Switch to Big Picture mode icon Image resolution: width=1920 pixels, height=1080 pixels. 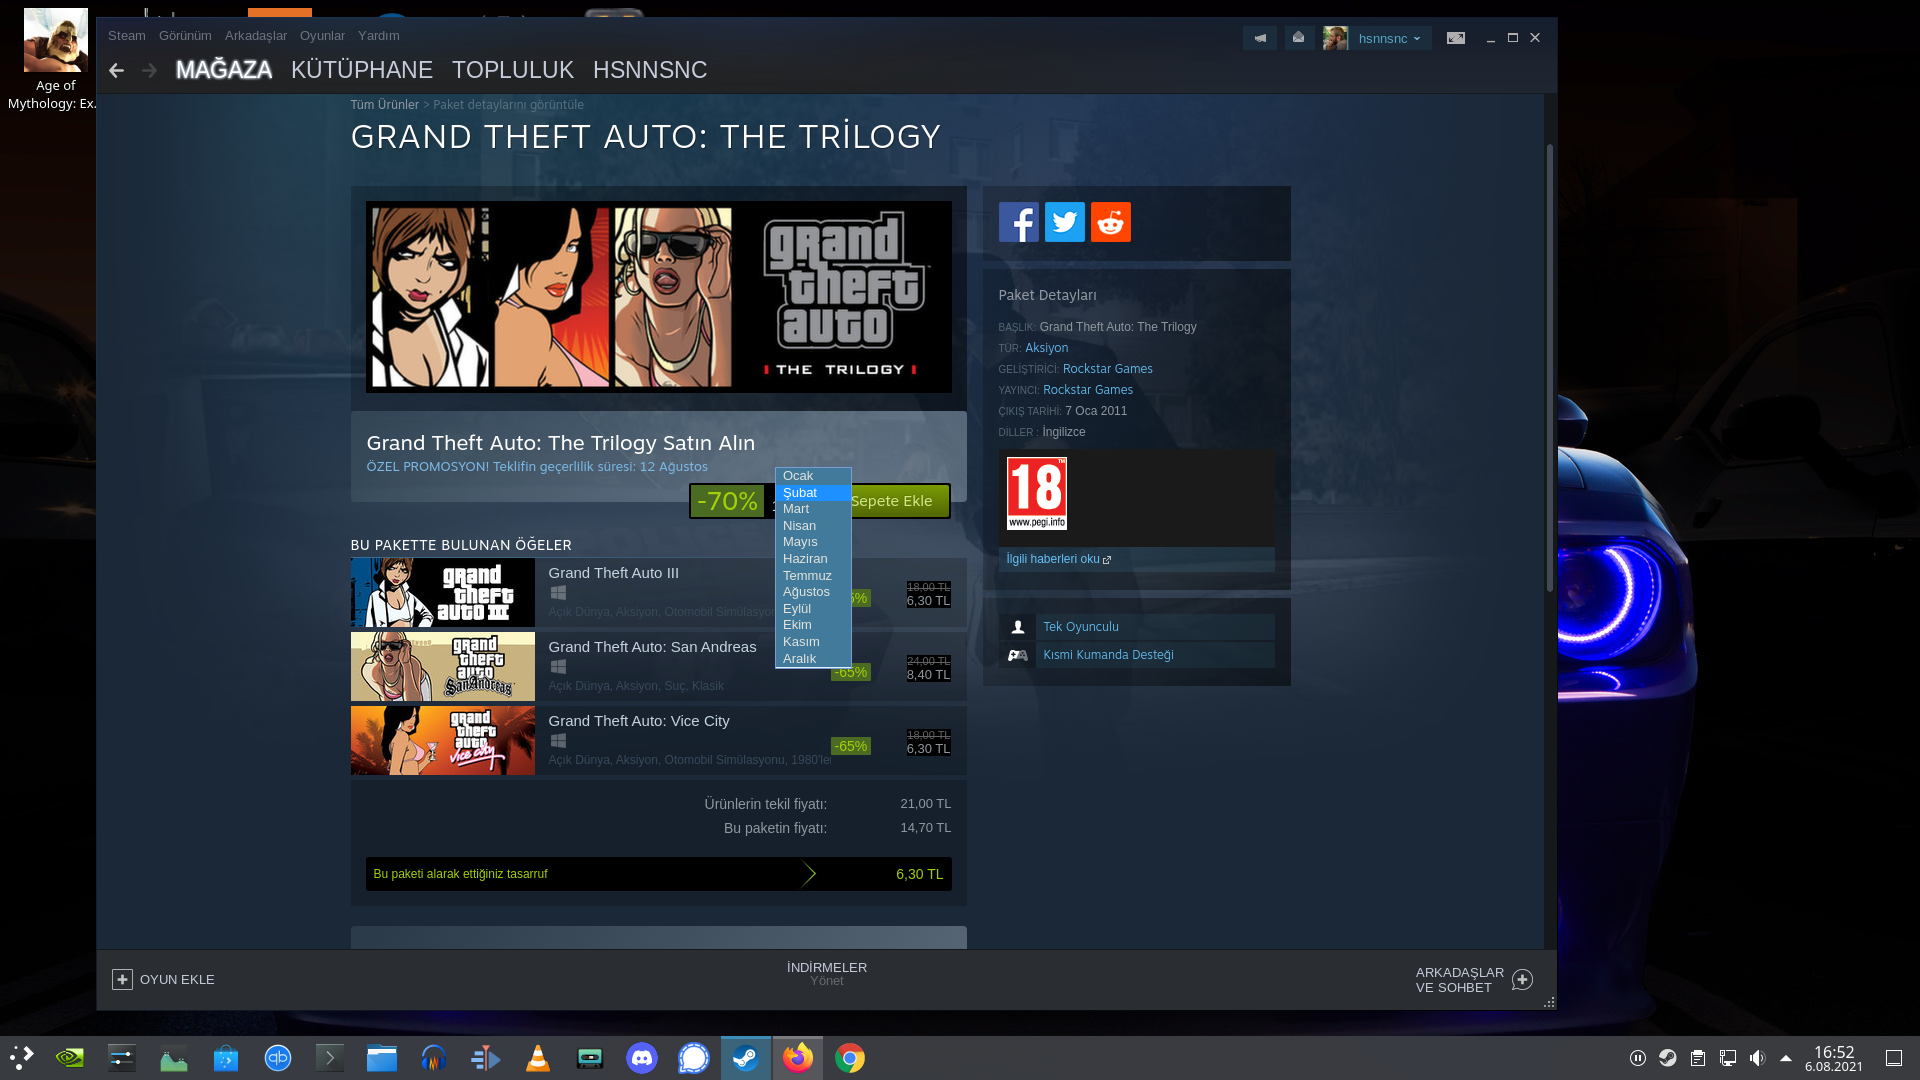pyautogui.click(x=1456, y=38)
